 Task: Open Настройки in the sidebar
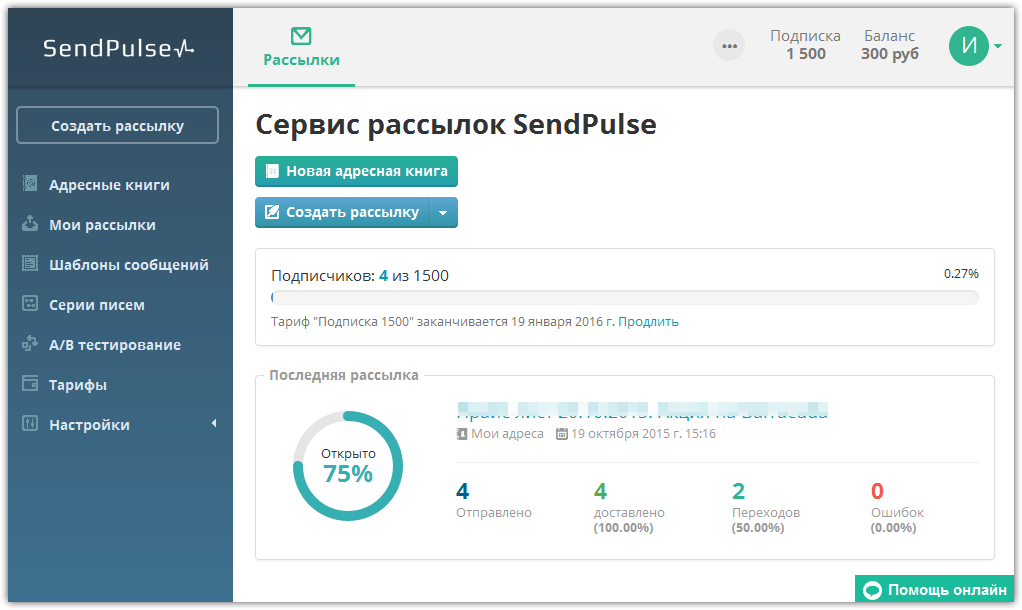pos(89,425)
